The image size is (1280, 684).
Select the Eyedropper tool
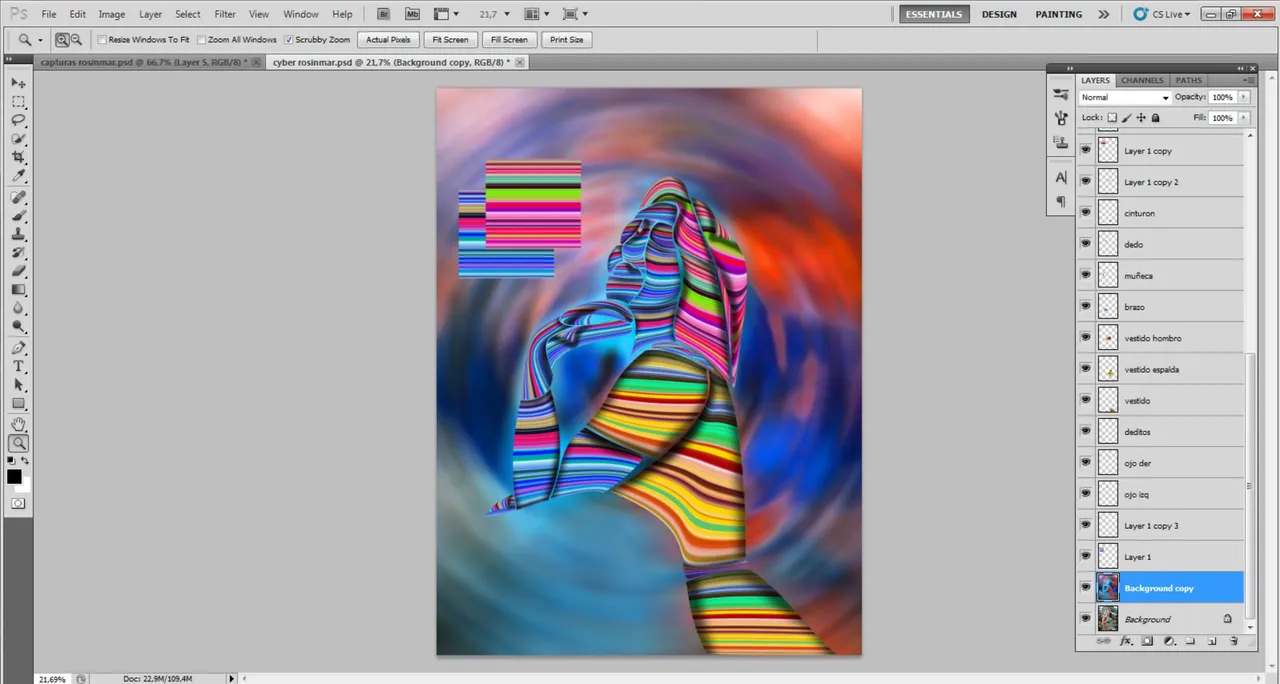click(x=18, y=176)
